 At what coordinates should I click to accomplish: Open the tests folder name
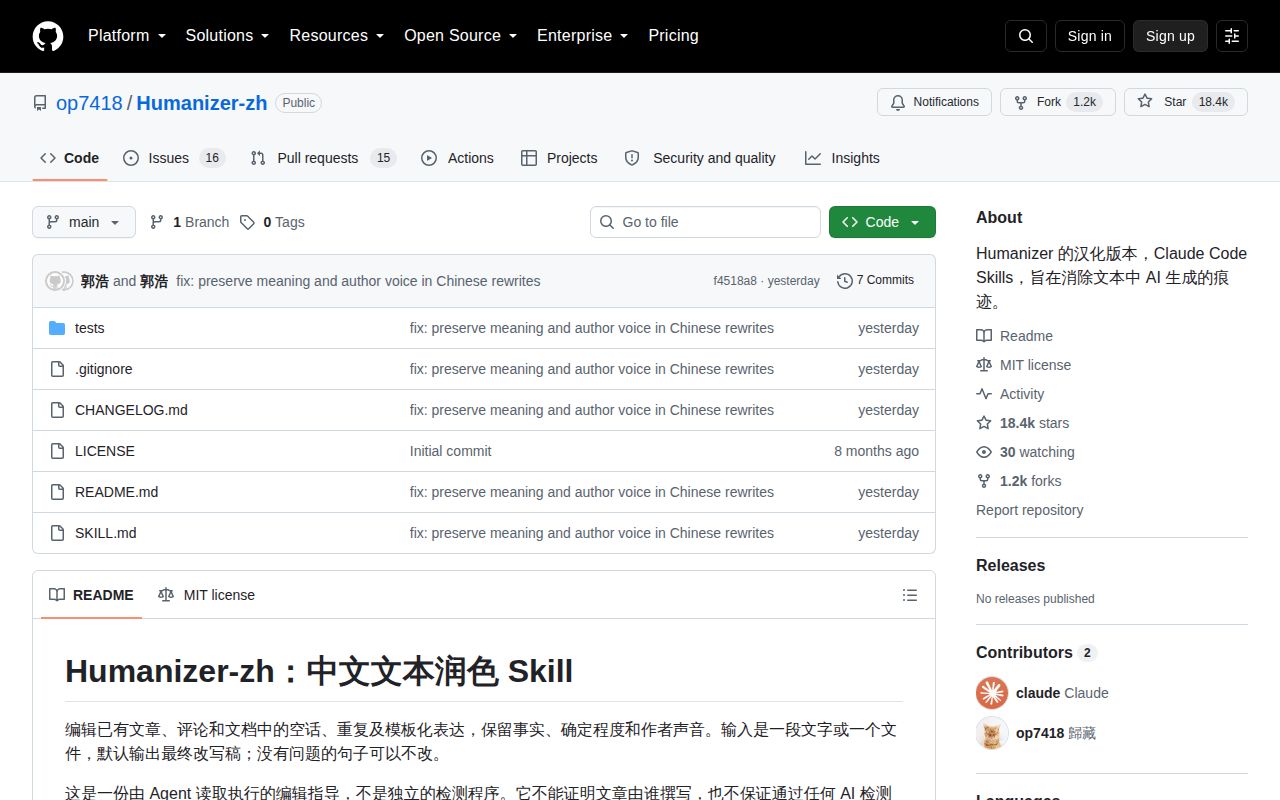(x=90, y=328)
